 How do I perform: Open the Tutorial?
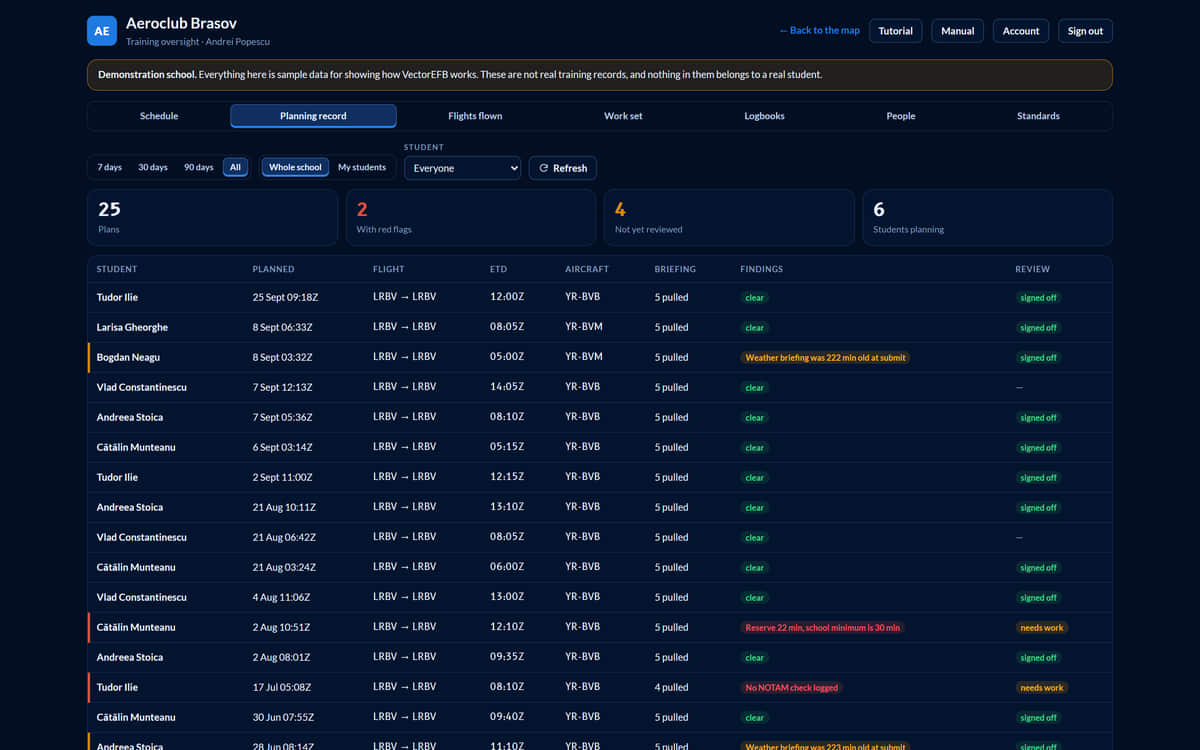[895, 31]
